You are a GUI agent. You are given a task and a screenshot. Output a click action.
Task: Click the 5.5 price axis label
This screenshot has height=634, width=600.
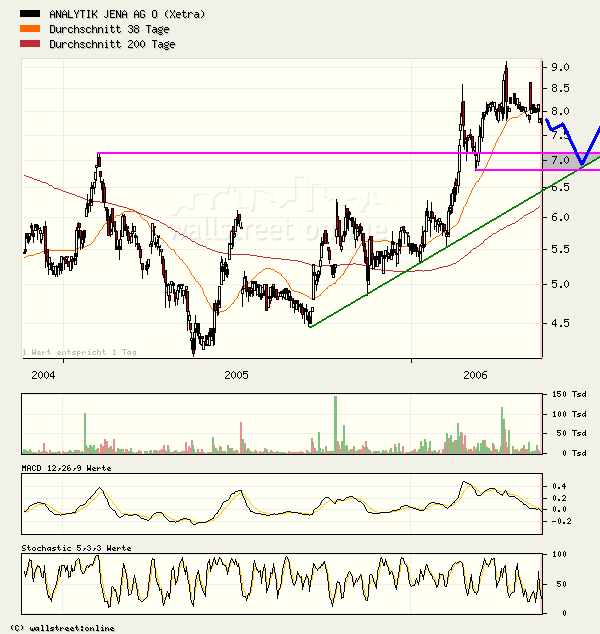point(560,249)
